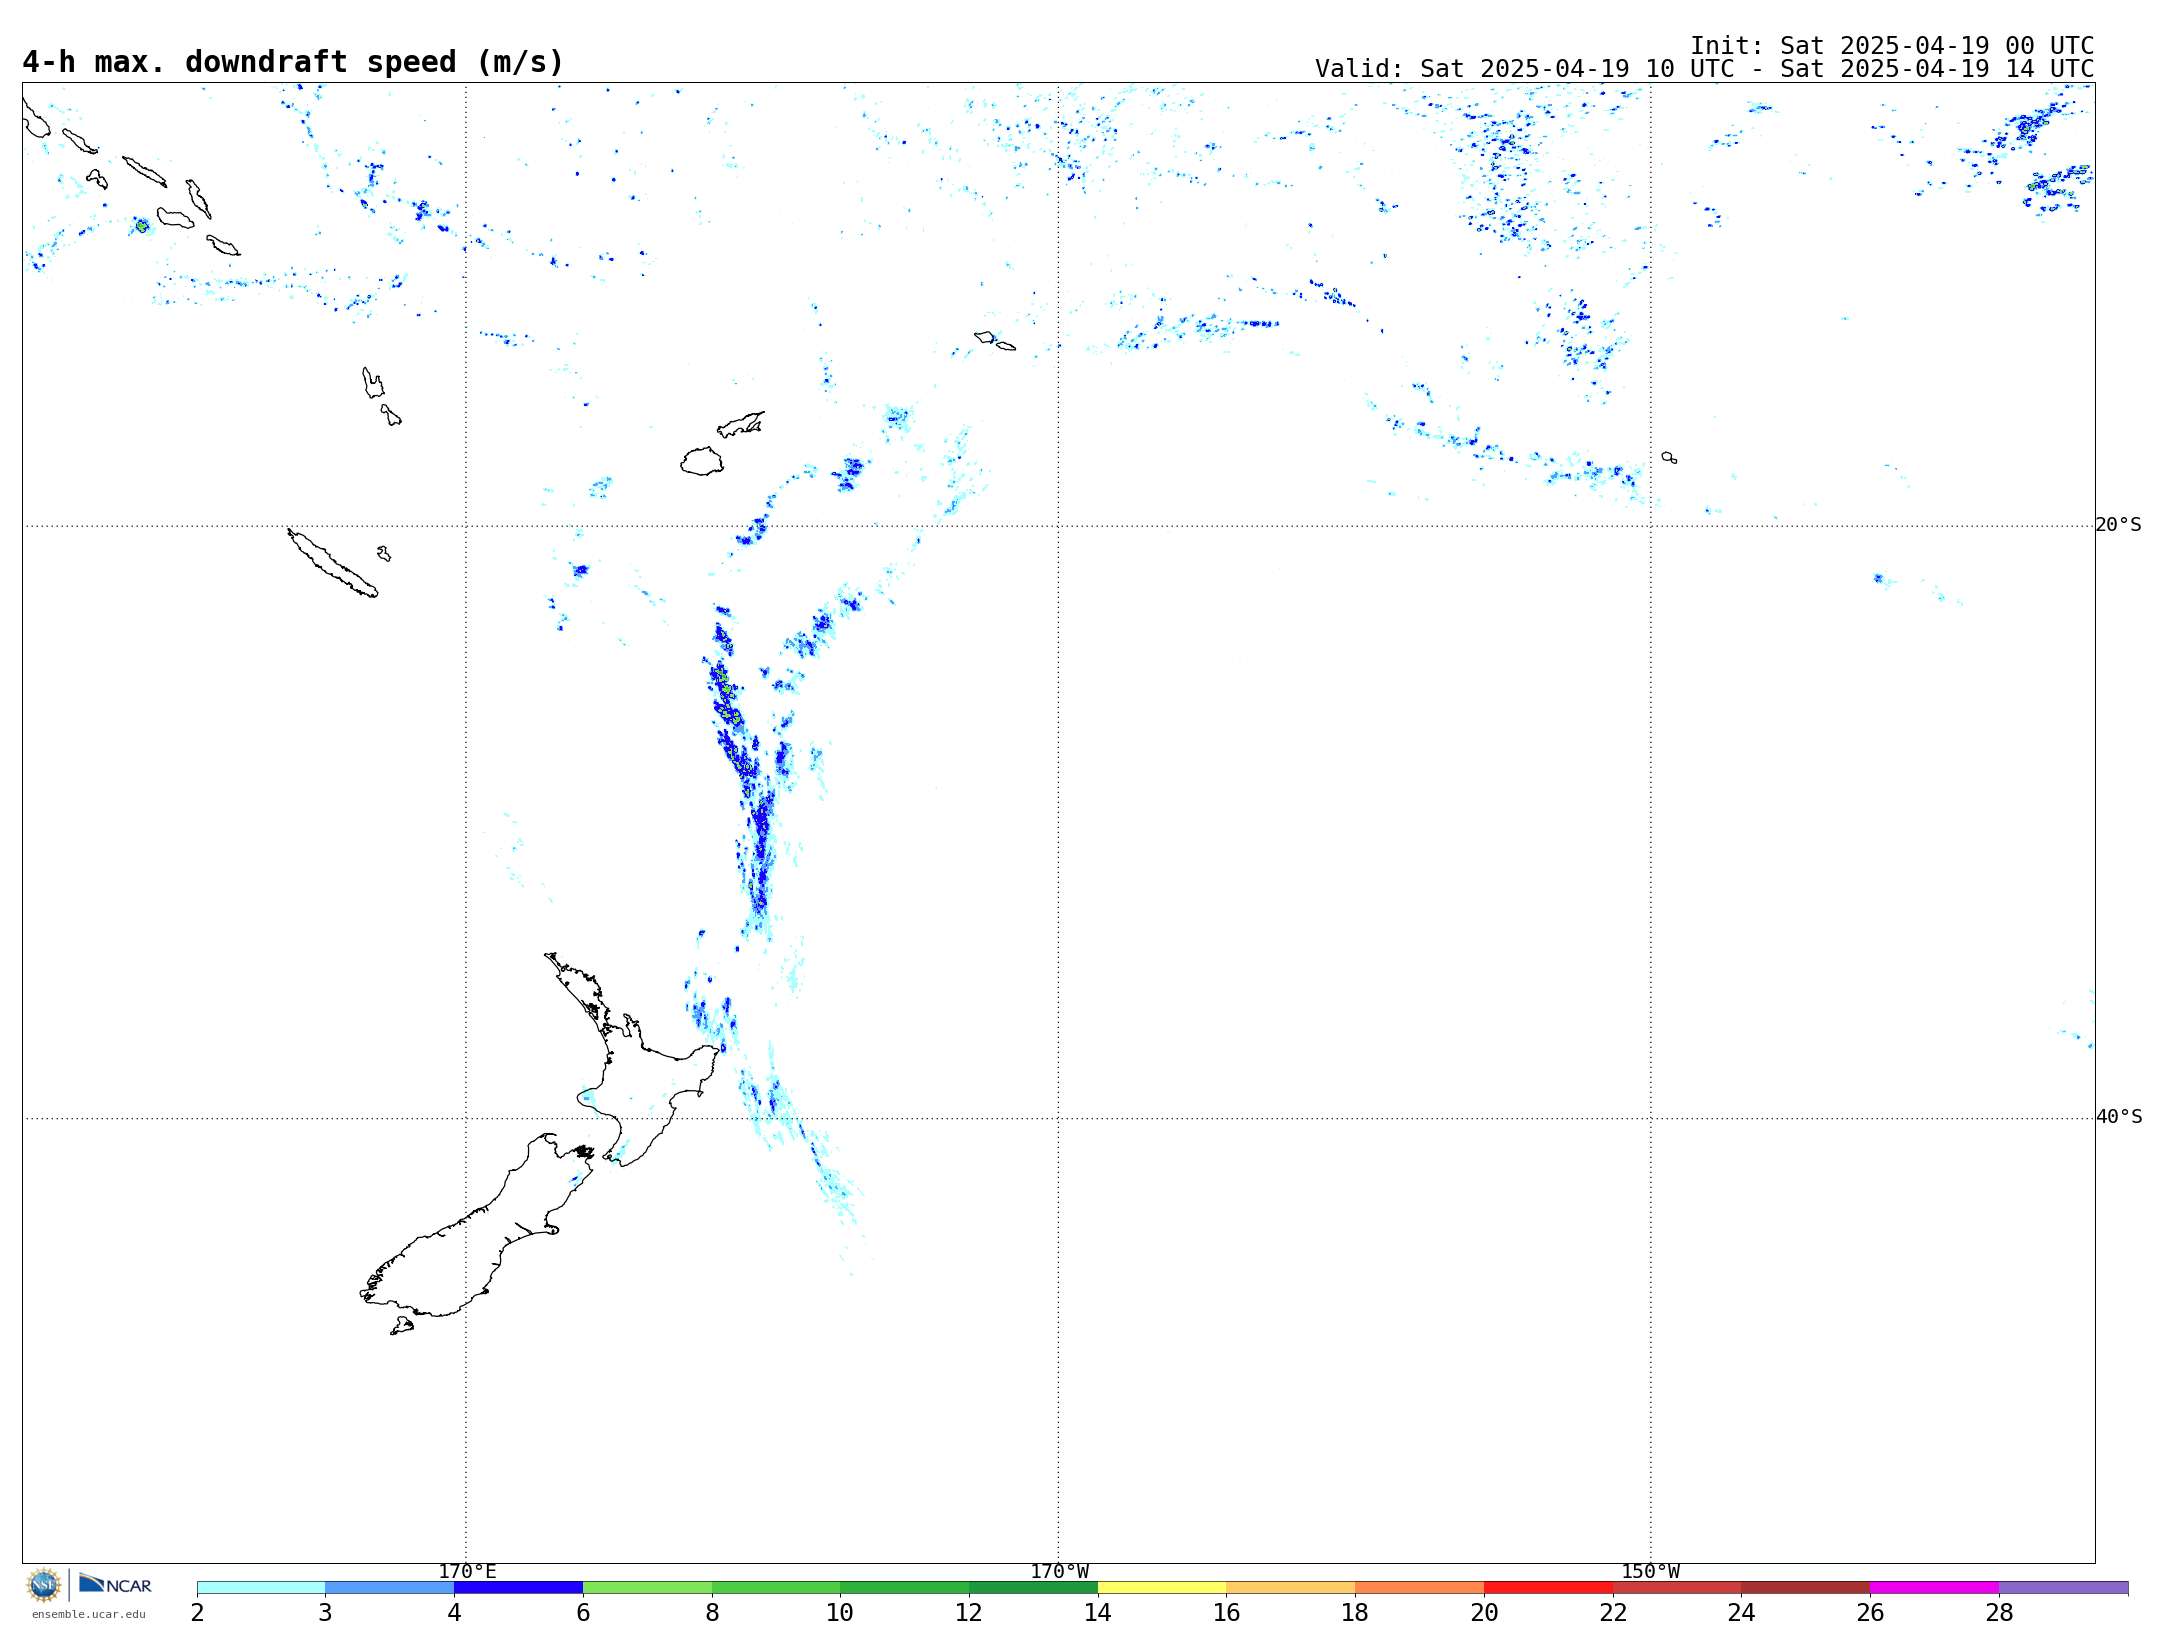Select the '4-h max. downdraft speed (m/s)' title
The height and width of the screenshot is (1626, 2160).
293,62
